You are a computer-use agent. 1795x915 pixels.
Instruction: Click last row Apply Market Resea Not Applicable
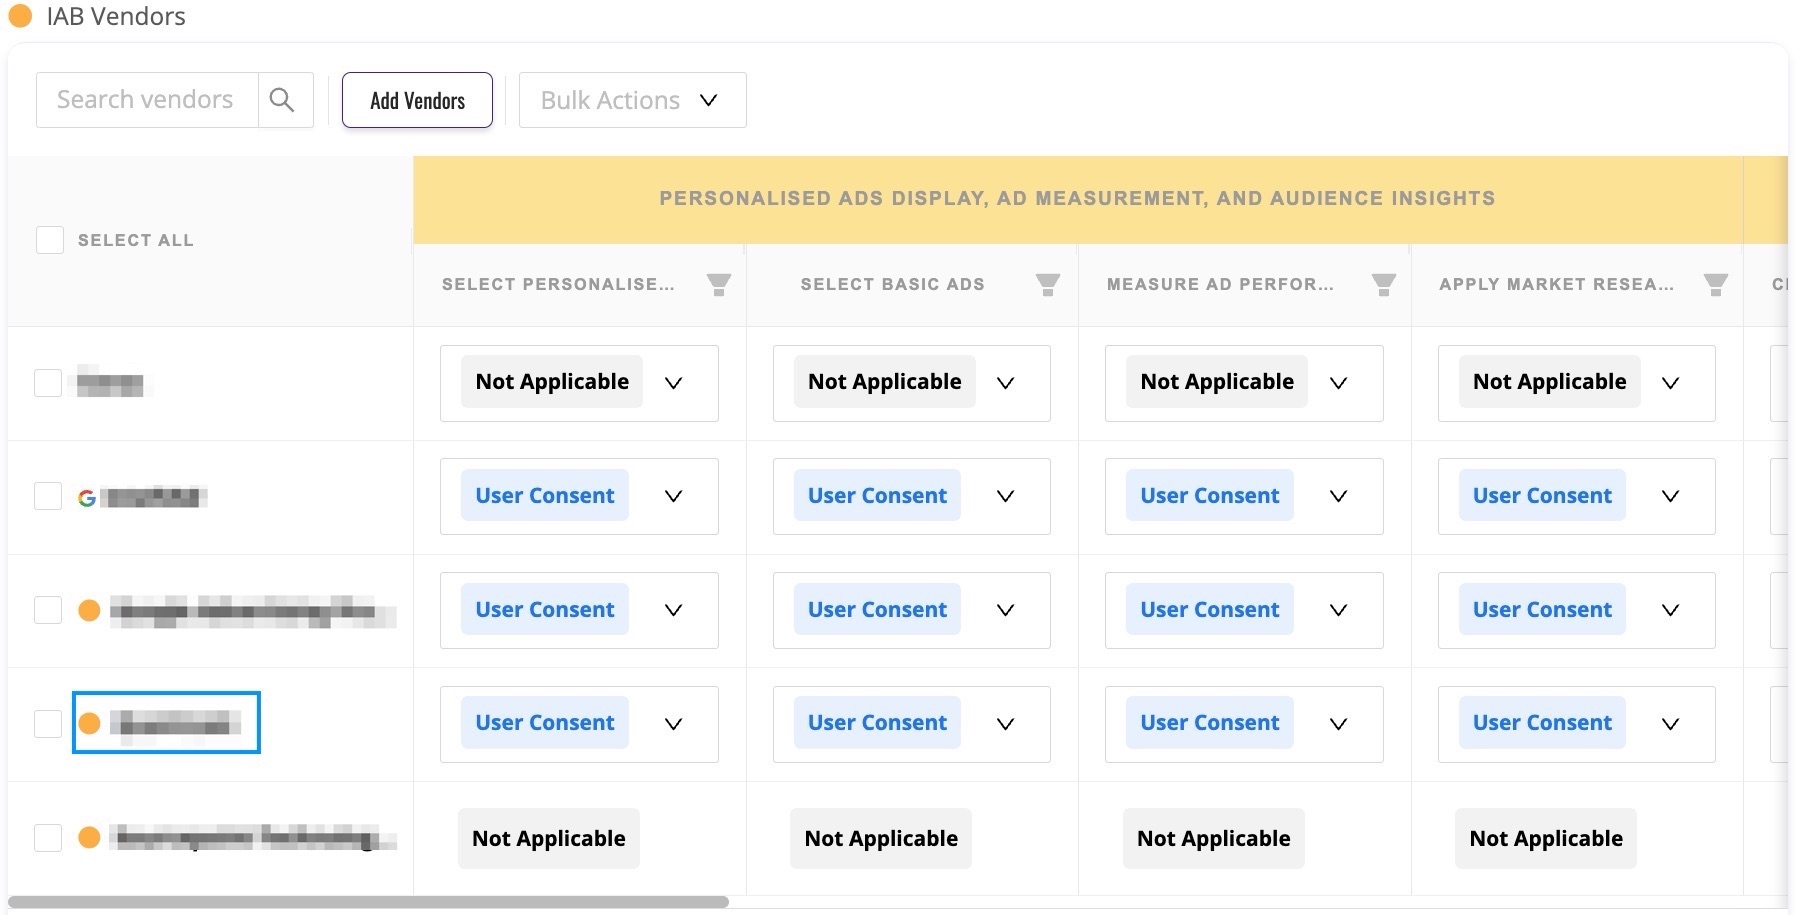(x=1546, y=838)
